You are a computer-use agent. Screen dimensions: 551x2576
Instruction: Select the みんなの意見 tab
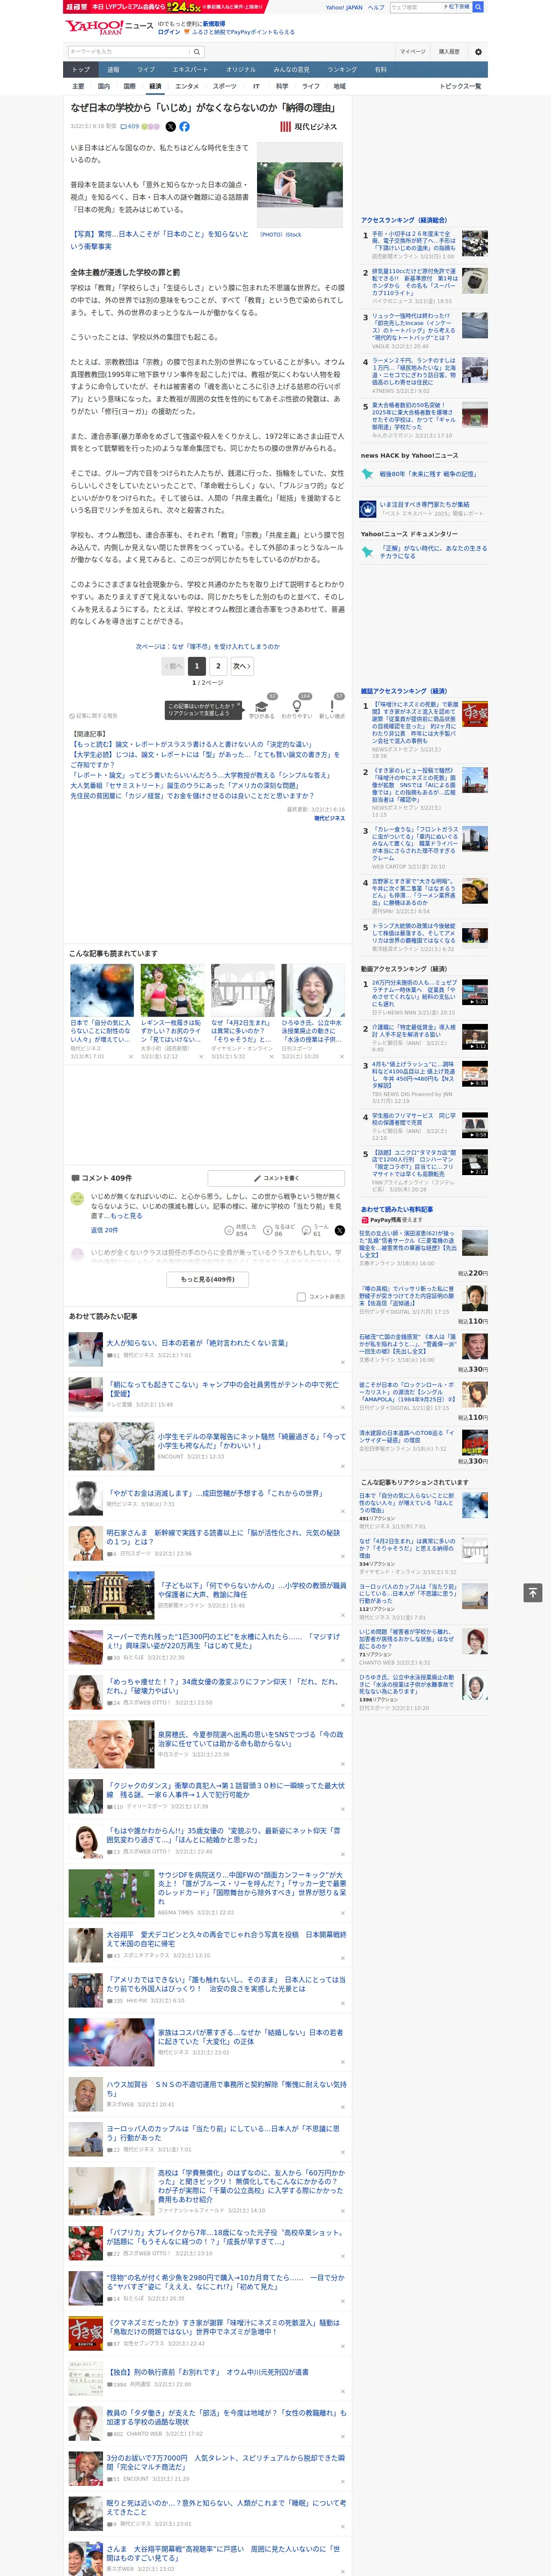click(292, 70)
